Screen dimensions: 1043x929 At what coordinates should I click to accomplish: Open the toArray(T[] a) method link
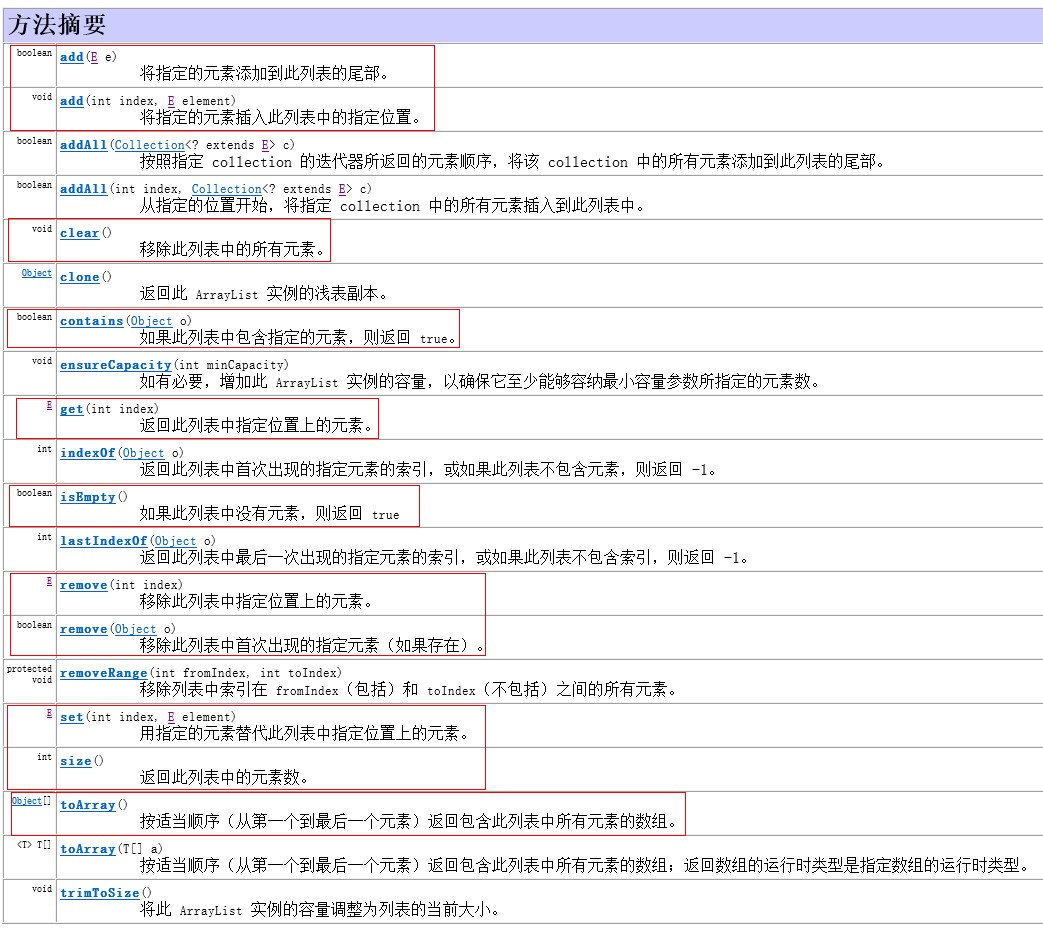pyautogui.click(x=87, y=849)
